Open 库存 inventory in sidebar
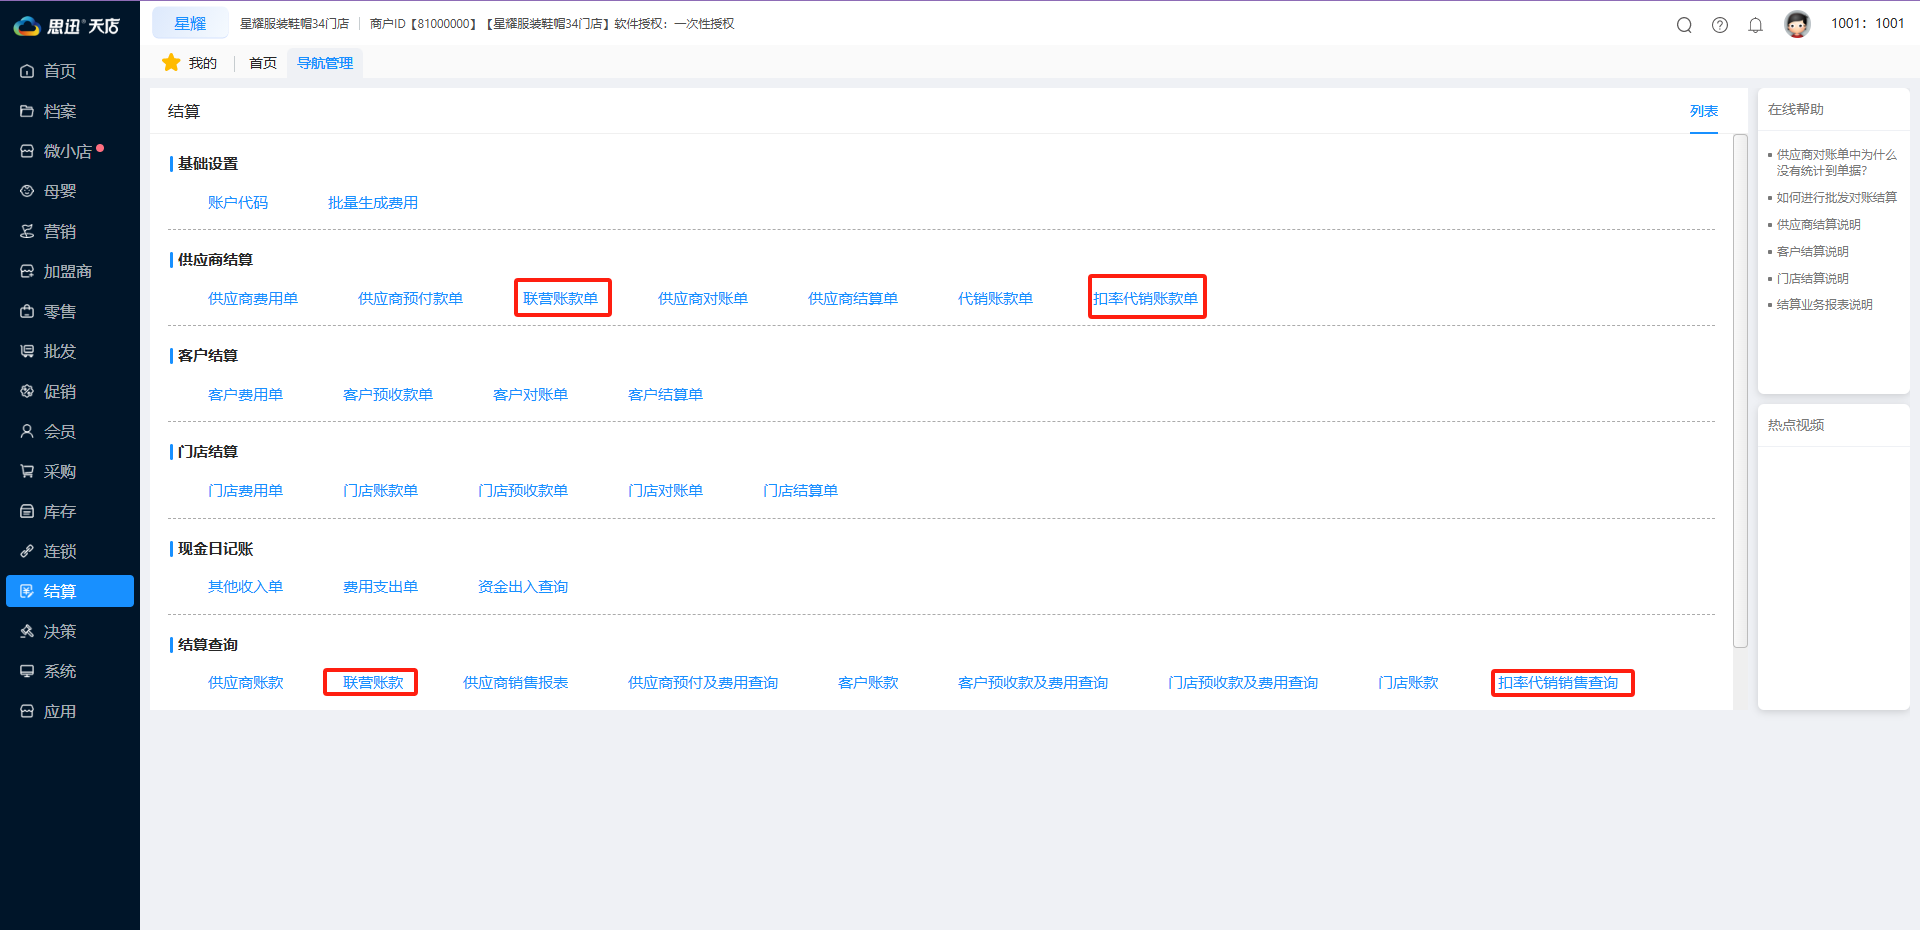 [x=59, y=511]
